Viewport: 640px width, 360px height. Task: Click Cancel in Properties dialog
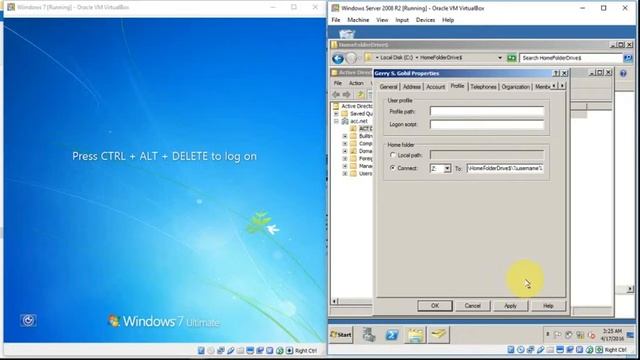[472, 306]
